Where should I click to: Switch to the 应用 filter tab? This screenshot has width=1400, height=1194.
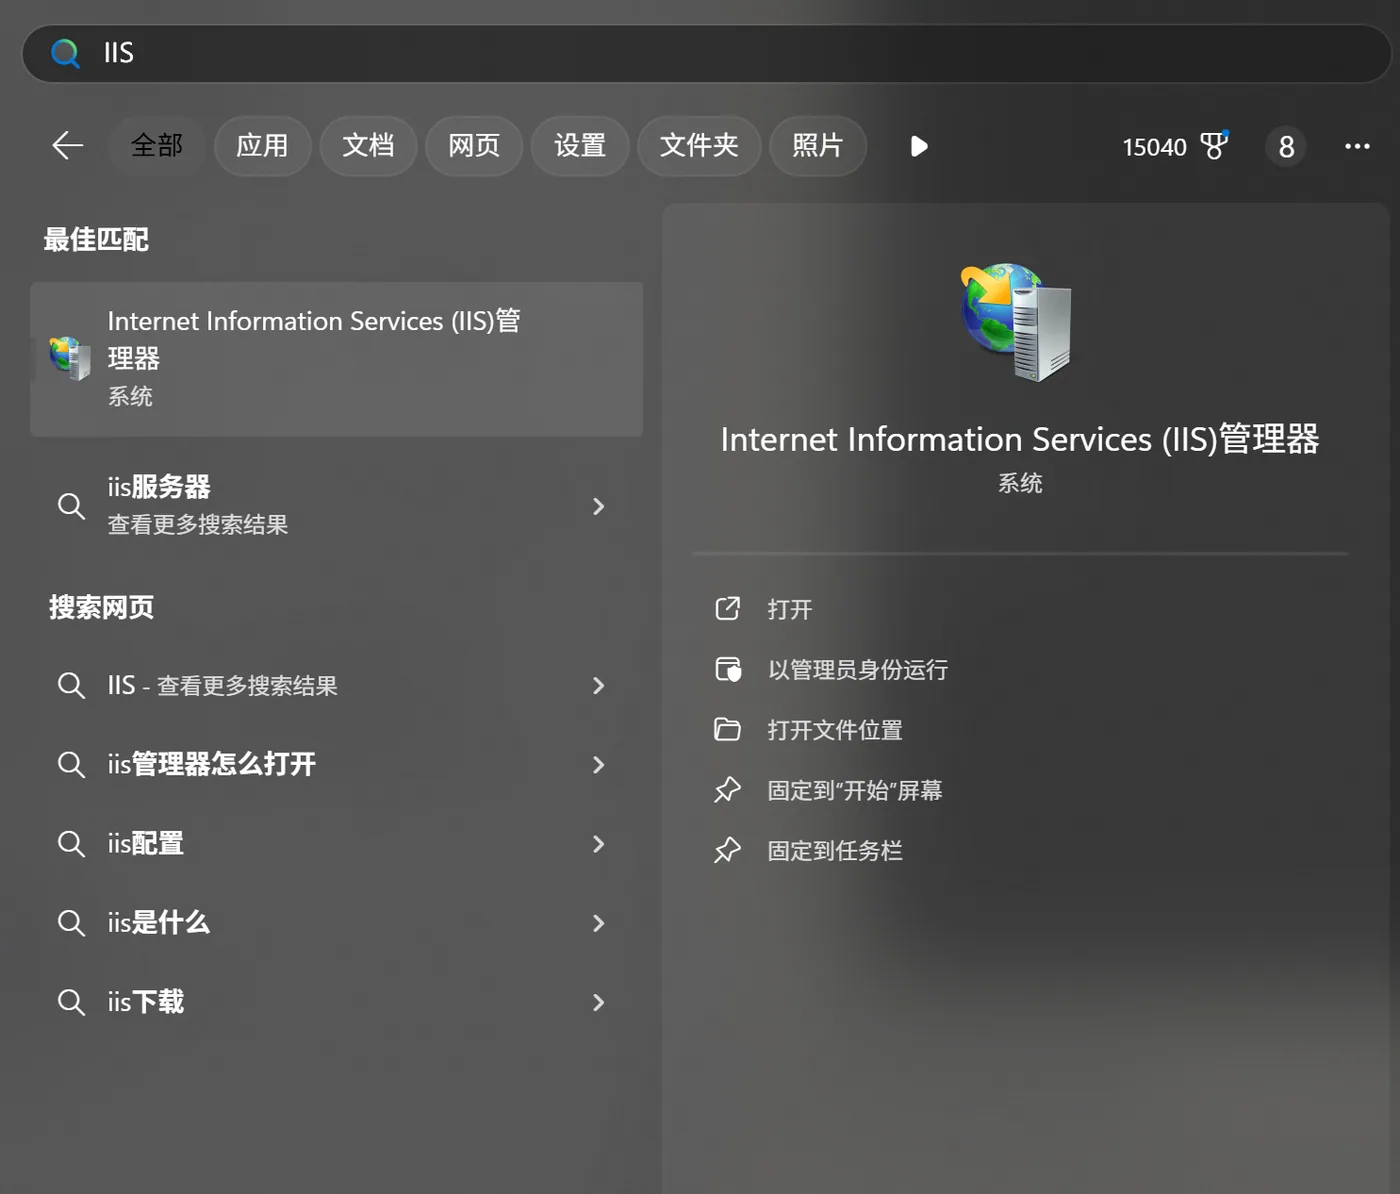(x=262, y=146)
